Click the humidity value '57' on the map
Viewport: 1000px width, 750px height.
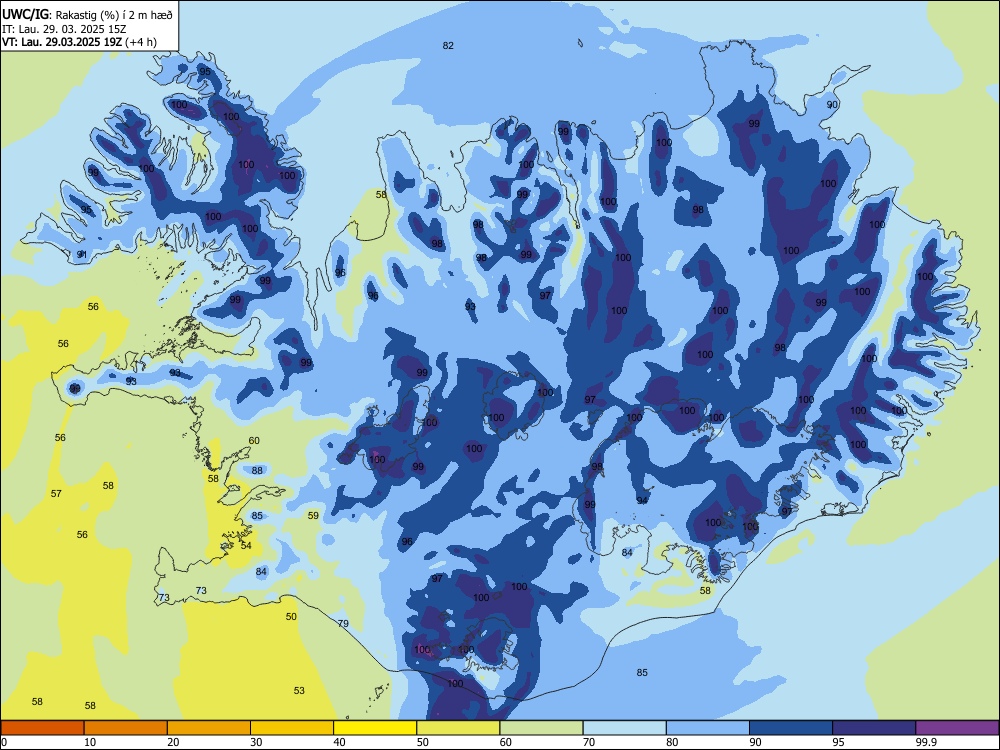pyautogui.click(x=56, y=493)
